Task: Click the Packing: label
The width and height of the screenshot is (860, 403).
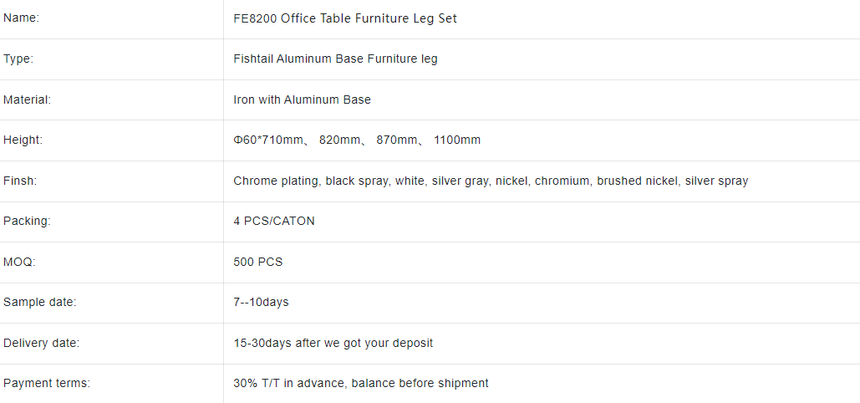Action: point(26,221)
